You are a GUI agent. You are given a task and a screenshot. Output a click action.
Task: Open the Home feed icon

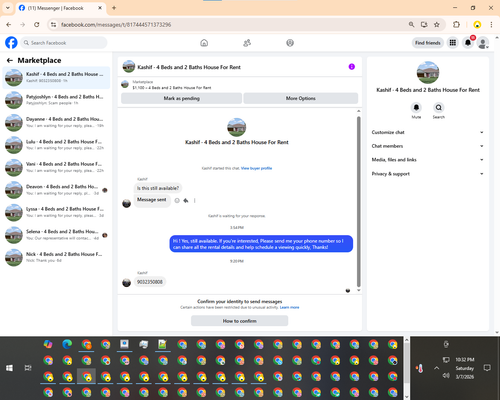pos(204,43)
